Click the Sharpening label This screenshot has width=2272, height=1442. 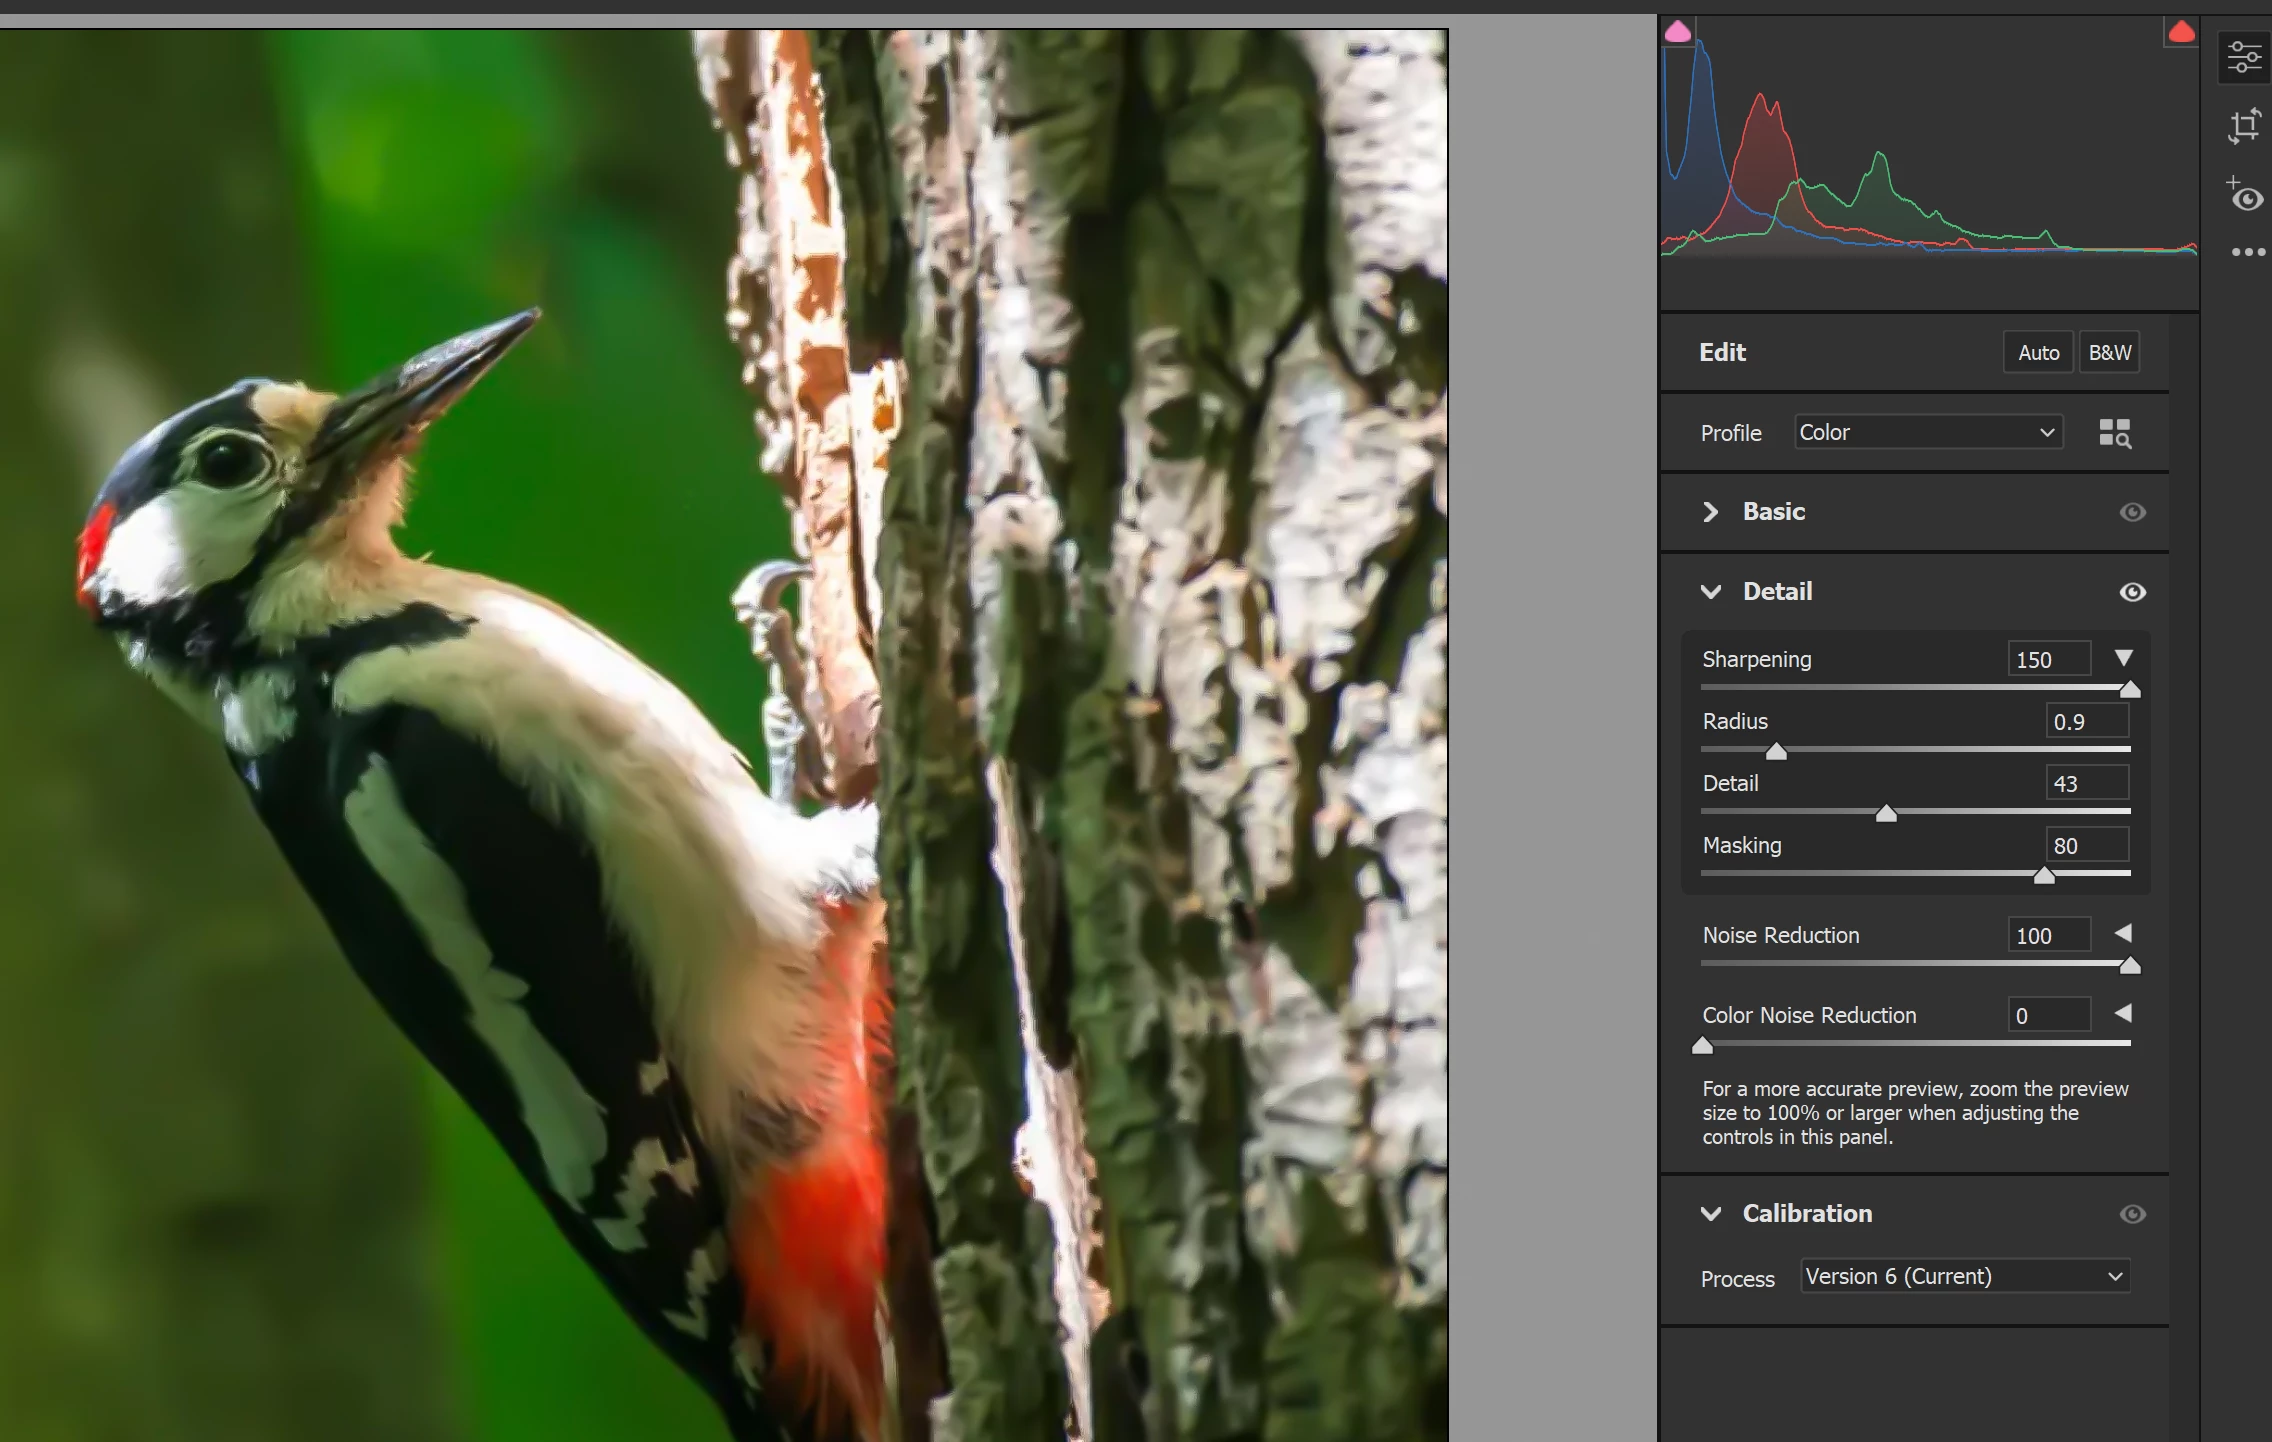(1757, 660)
